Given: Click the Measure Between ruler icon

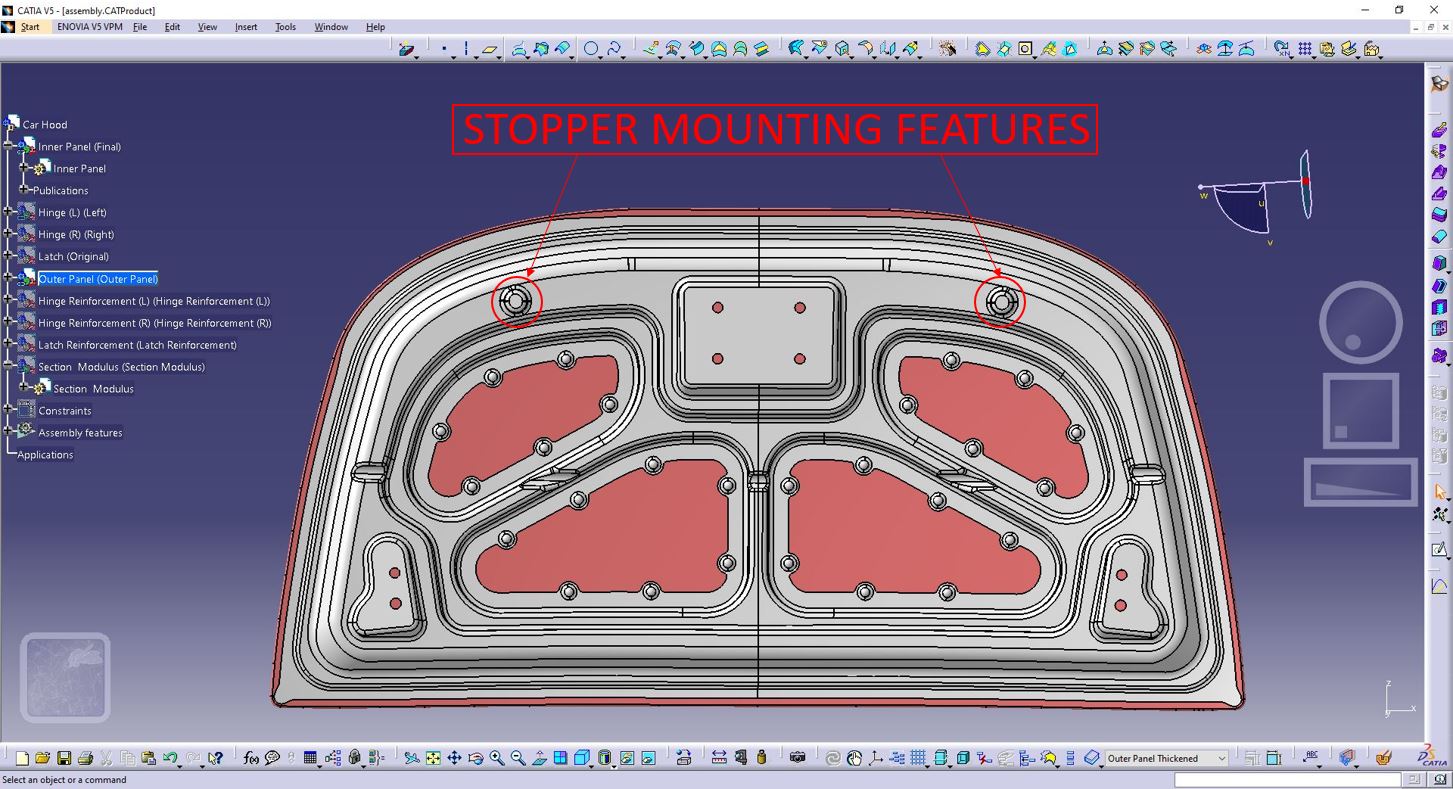Looking at the screenshot, I should click(x=718, y=758).
